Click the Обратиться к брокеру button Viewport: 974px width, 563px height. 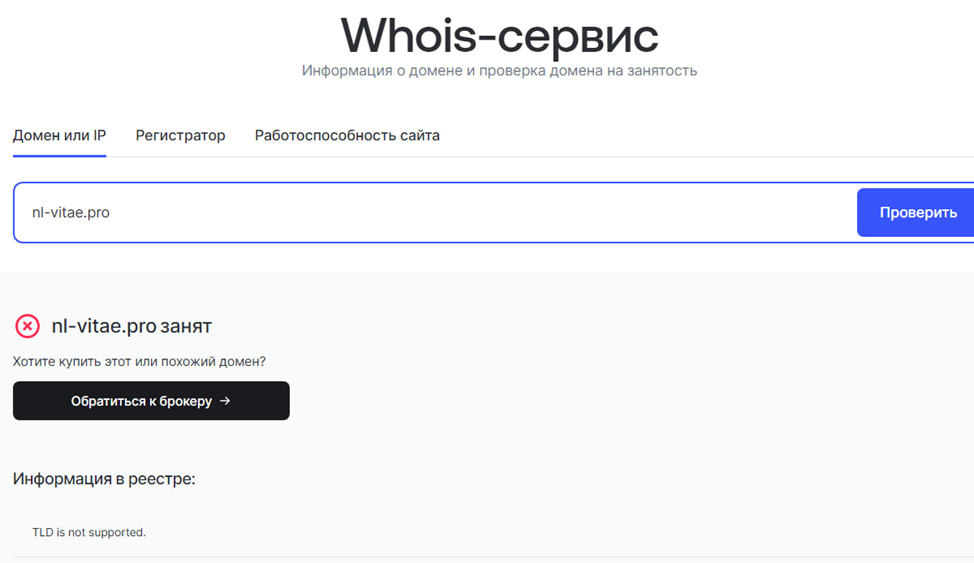click(151, 401)
